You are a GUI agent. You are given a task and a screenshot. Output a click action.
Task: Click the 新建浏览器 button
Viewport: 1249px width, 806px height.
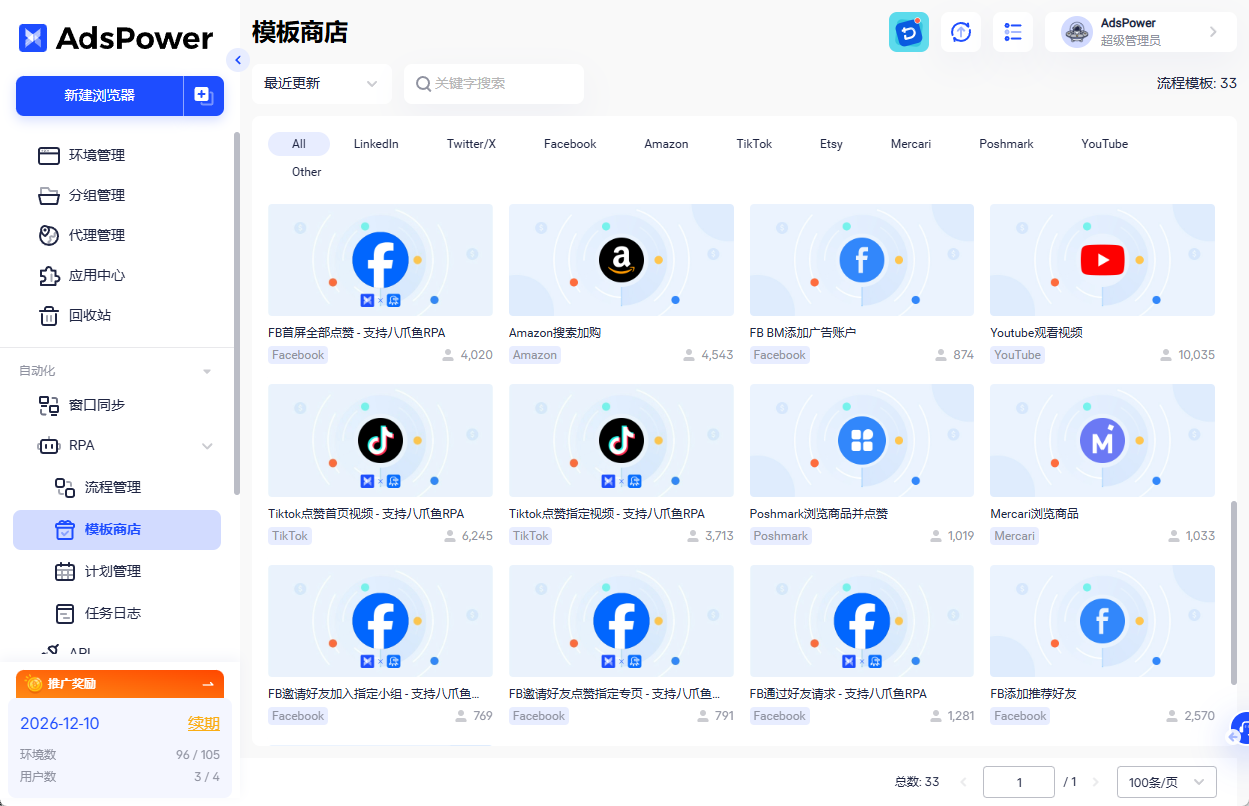[100, 96]
